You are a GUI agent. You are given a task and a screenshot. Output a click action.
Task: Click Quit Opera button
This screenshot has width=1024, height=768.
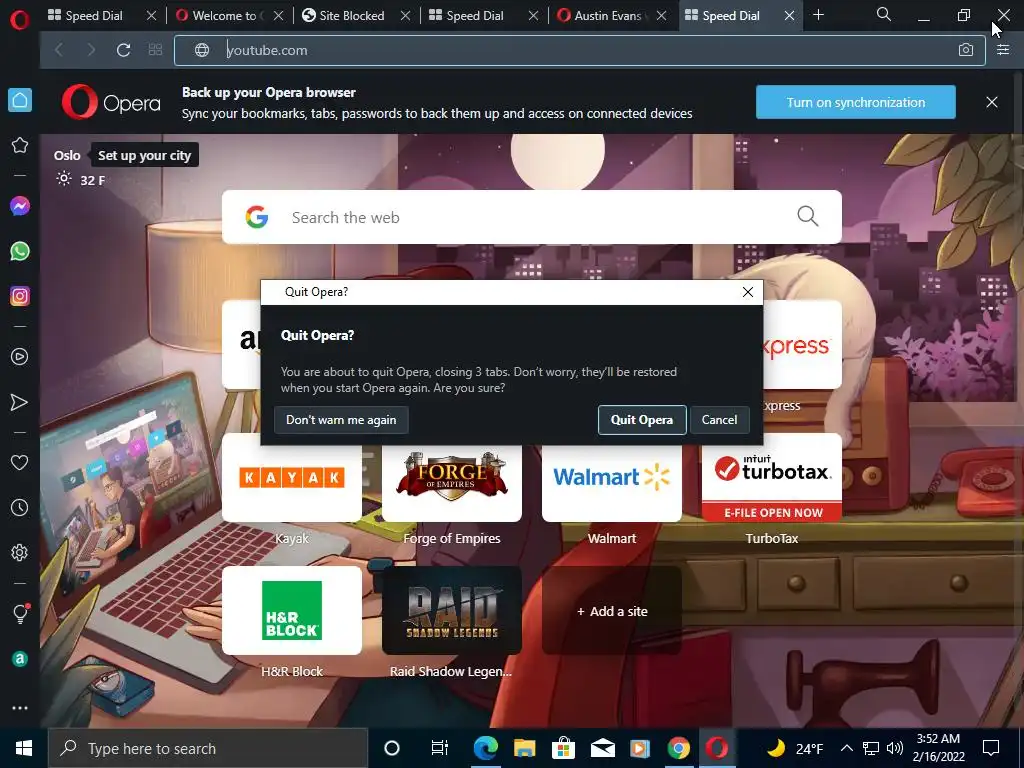642,420
